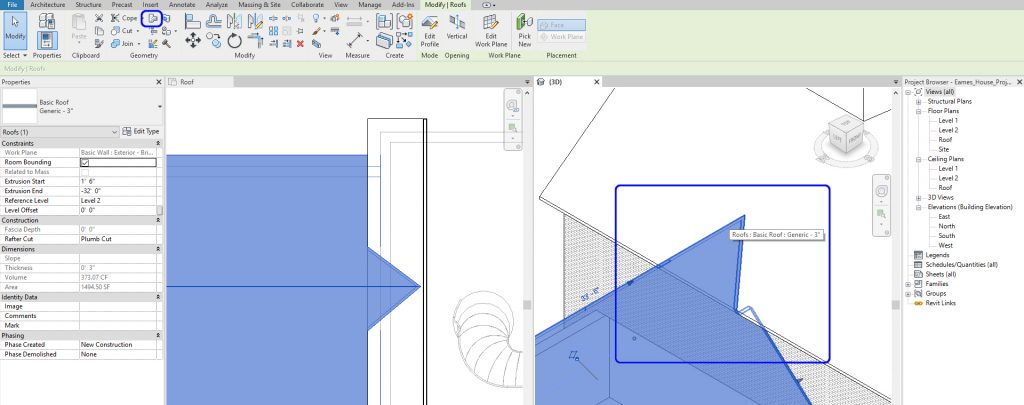The height and width of the screenshot is (405, 1024).
Task: Switch to the Collaborate ribbon tab
Action: 307,5
